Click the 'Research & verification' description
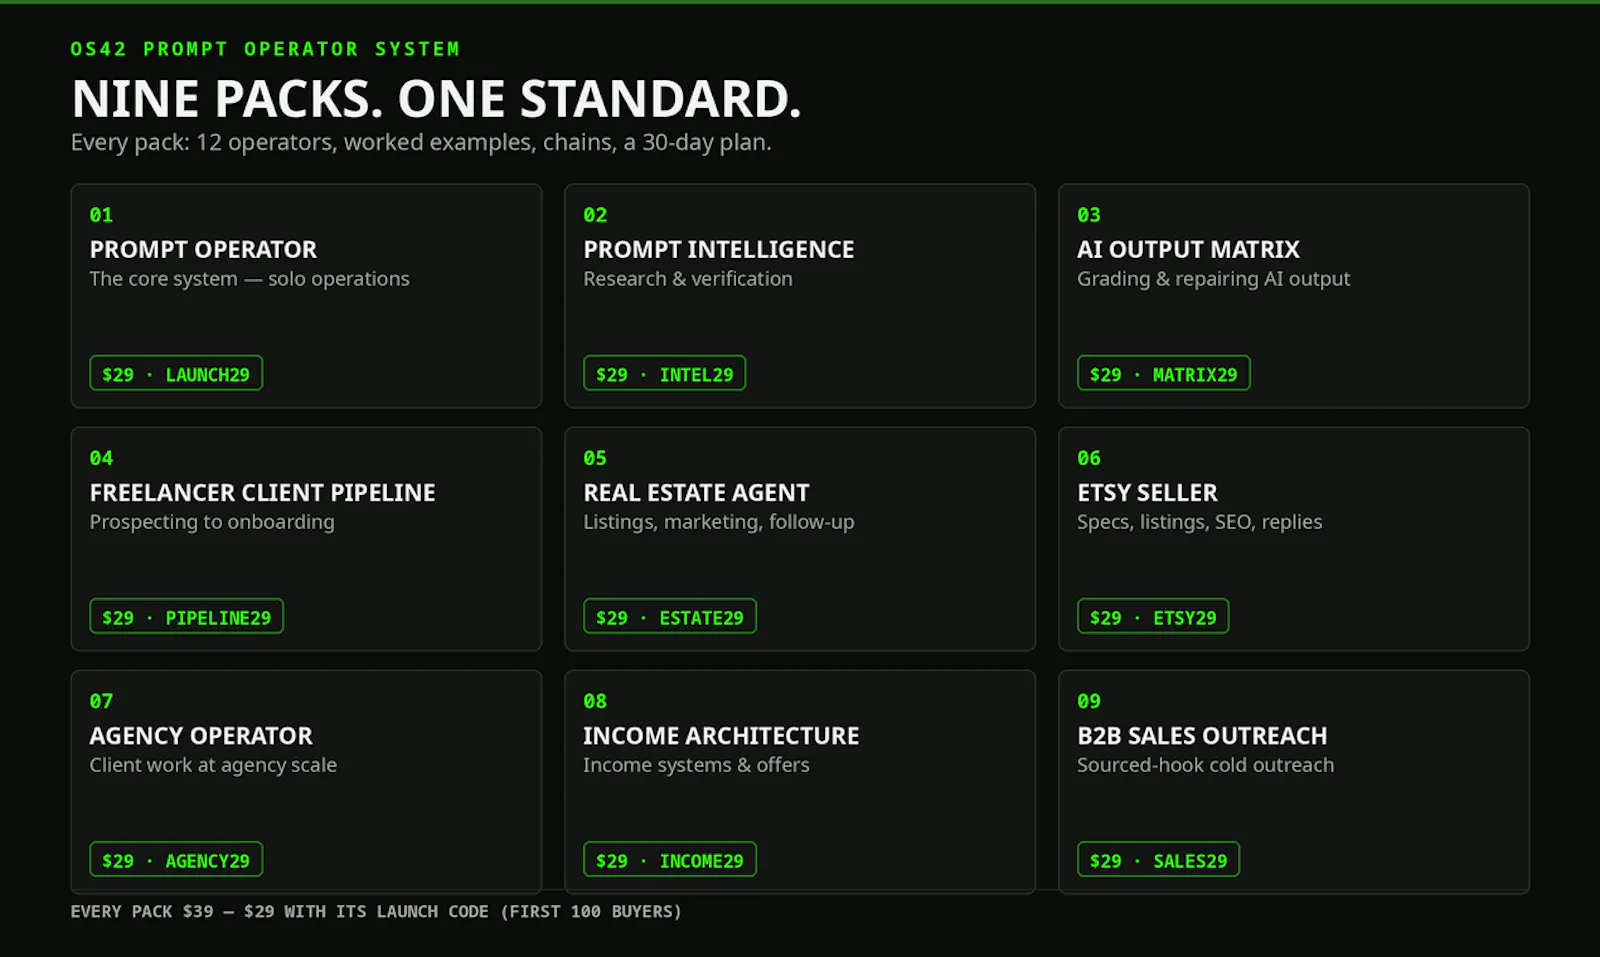Image resolution: width=1600 pixels, height=957 pixels. coord(688,279)
